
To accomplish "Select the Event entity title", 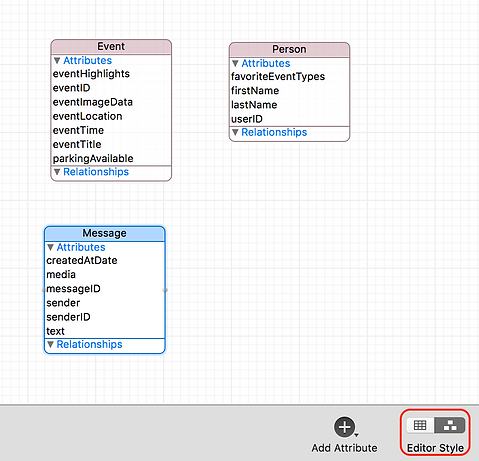I will 111,46.
